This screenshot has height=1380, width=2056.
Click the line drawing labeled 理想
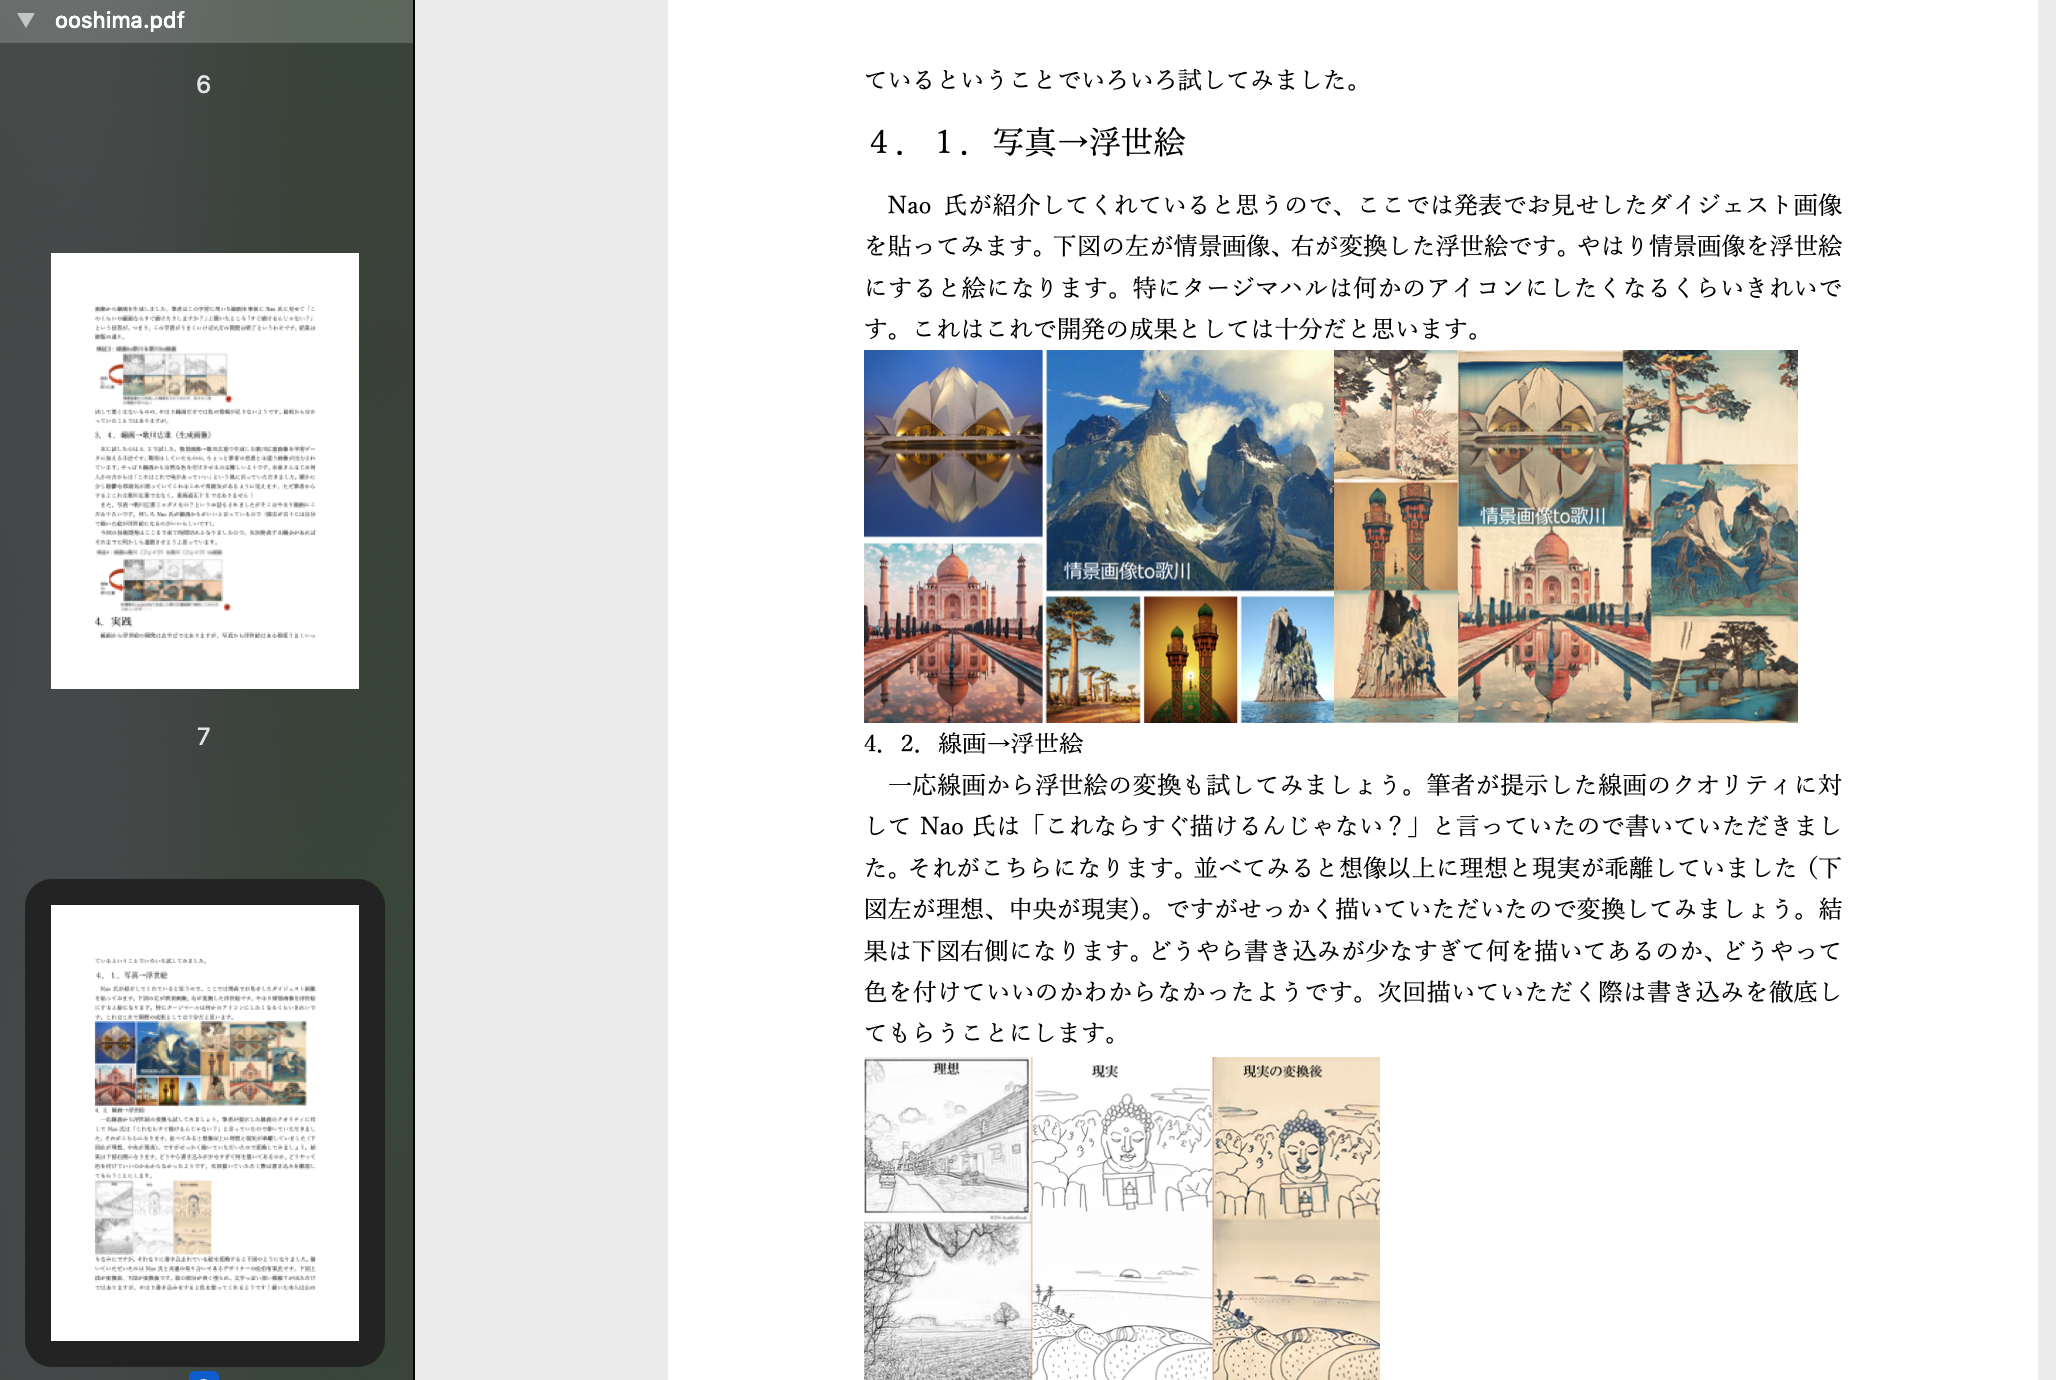pyautogui.click(x=947, y=1135)
